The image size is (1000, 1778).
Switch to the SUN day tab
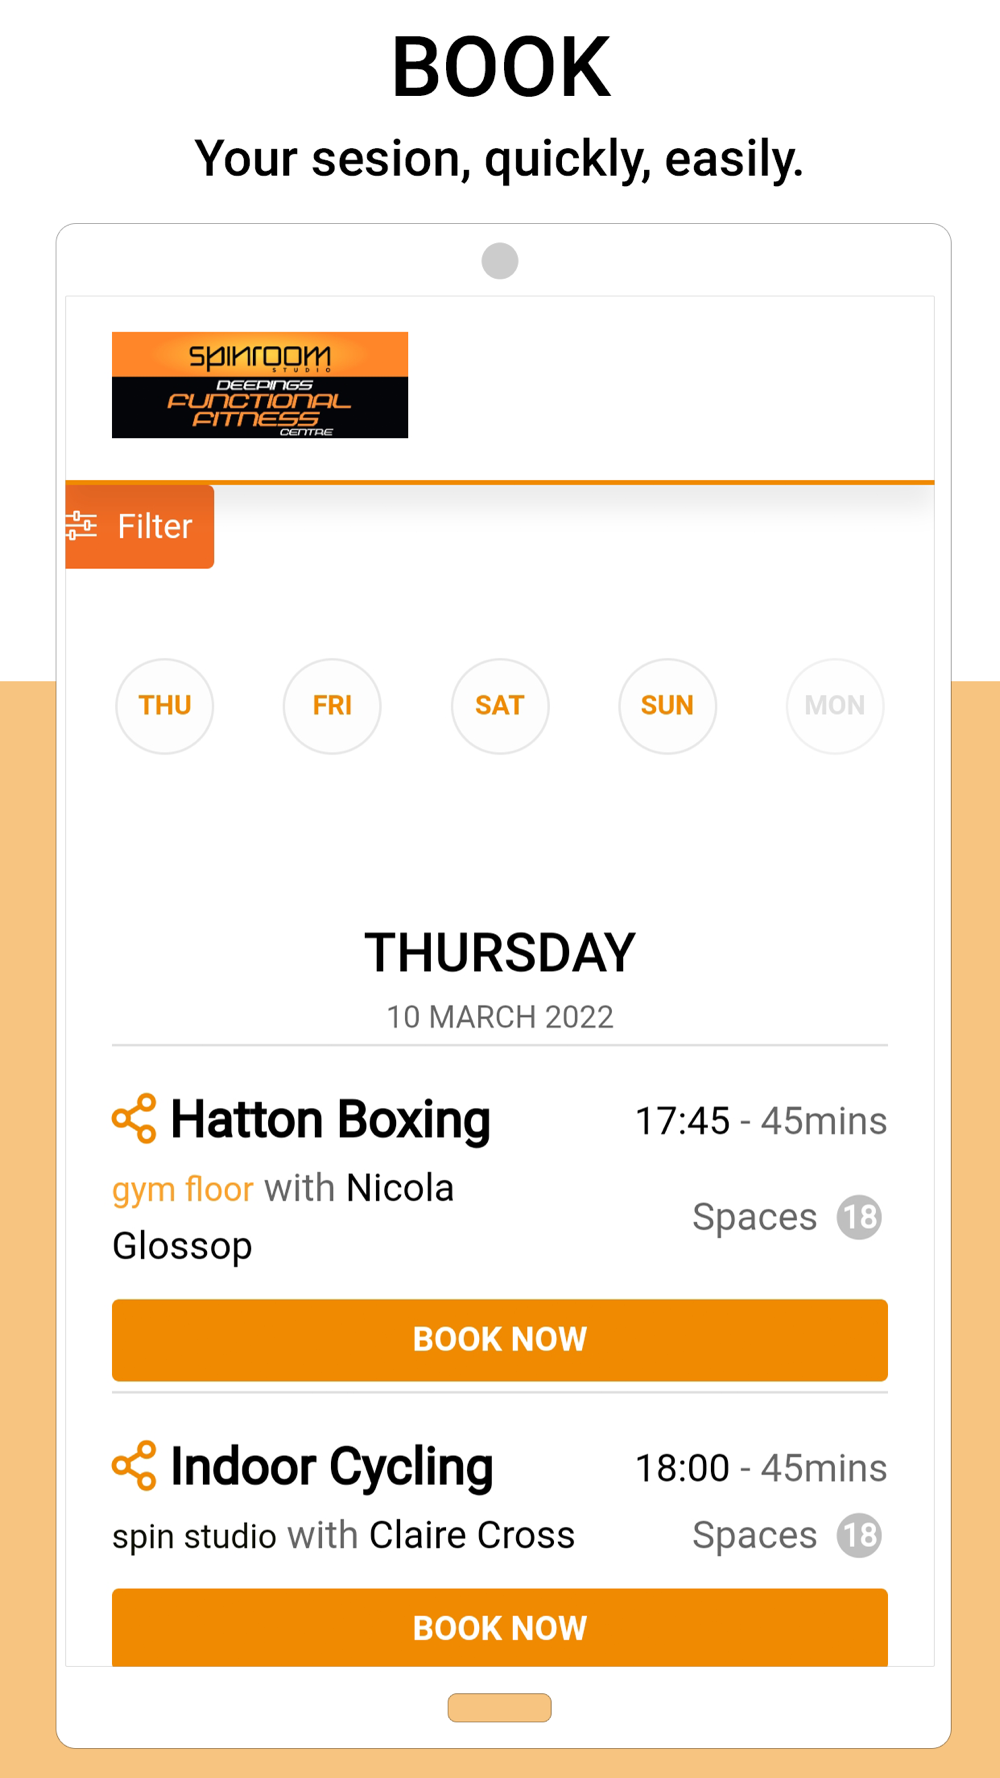pos(667,706)
